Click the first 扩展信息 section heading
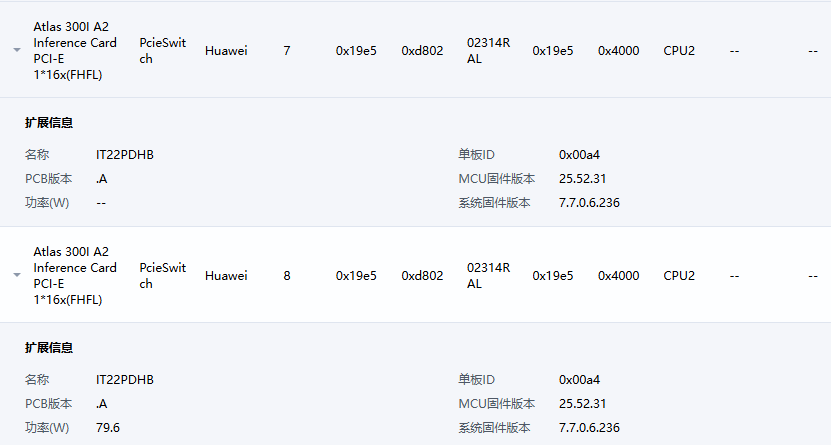Viewport: 831px width, 445px height. [x=49, y=123]
